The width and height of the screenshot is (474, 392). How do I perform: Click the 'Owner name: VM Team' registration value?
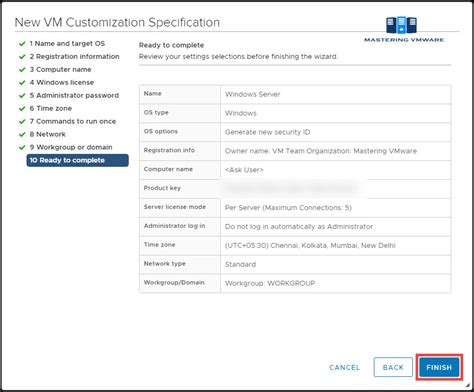coord(321,151)
